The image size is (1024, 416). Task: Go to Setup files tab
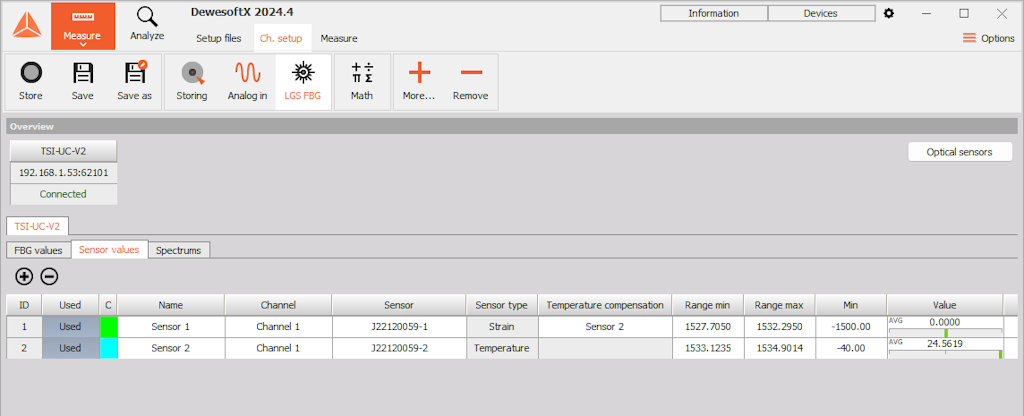coord(219,39)
